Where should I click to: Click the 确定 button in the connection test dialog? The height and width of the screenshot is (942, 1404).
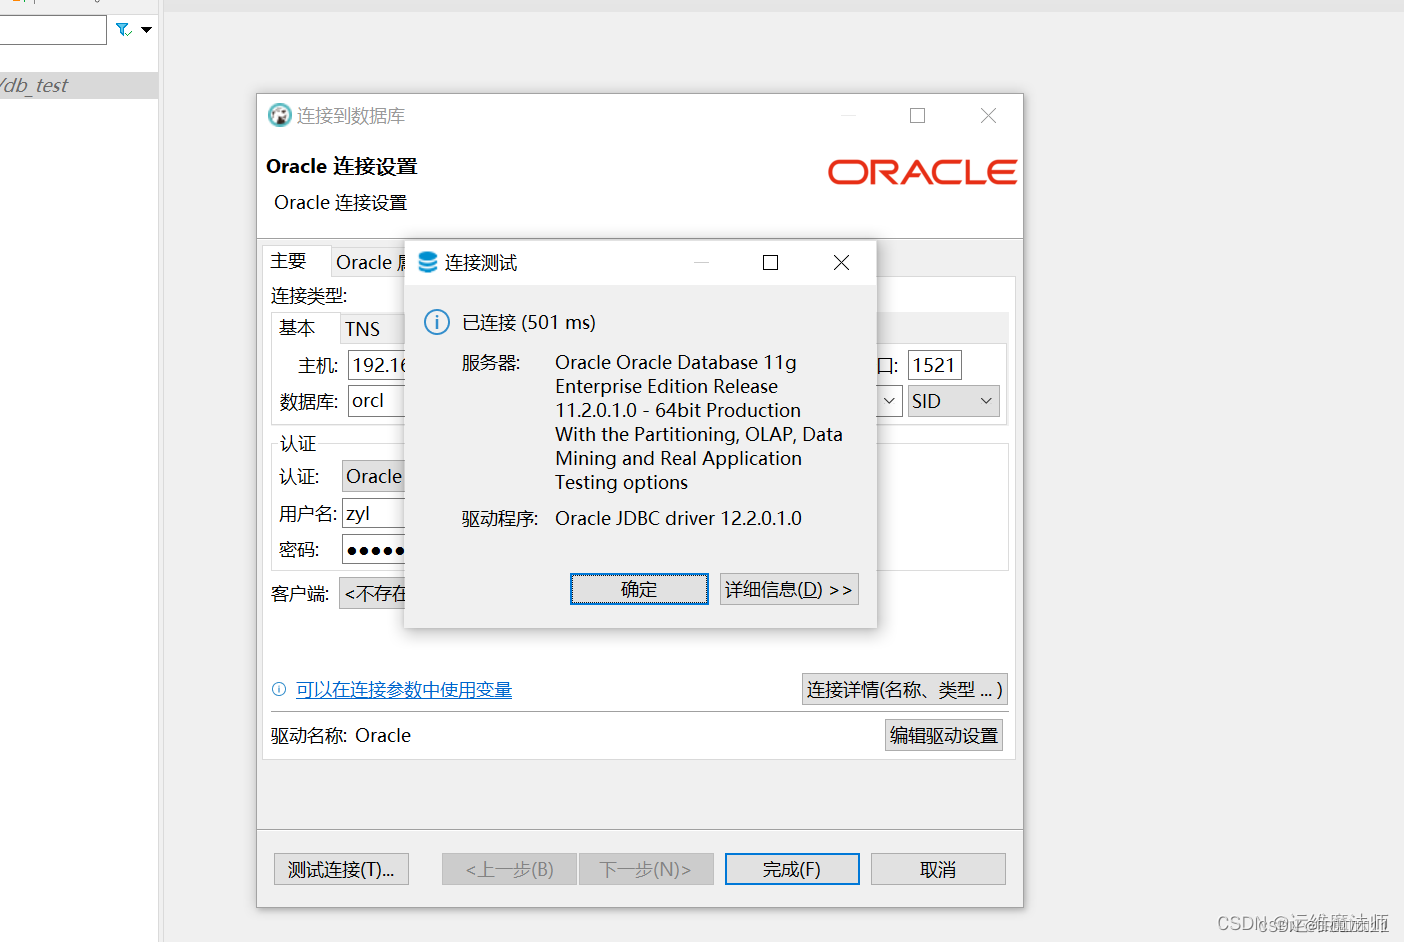tap(639, 589)
